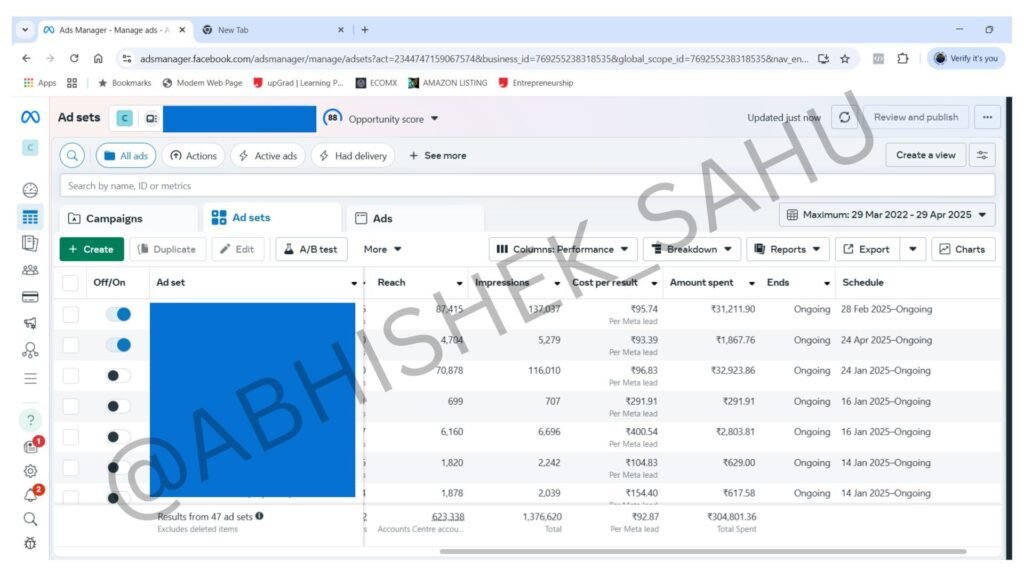Viewport: 1024px width, 576px height.
Task: Turn off the first ad set toggle
Action: click(x=118, y=314)
